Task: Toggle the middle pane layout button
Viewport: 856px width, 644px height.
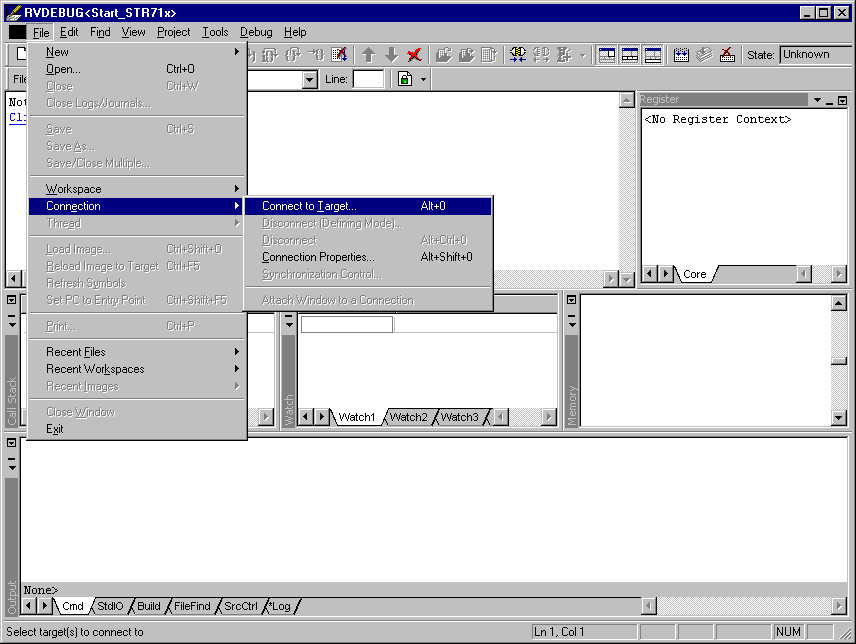Action: tap(629, 55)
